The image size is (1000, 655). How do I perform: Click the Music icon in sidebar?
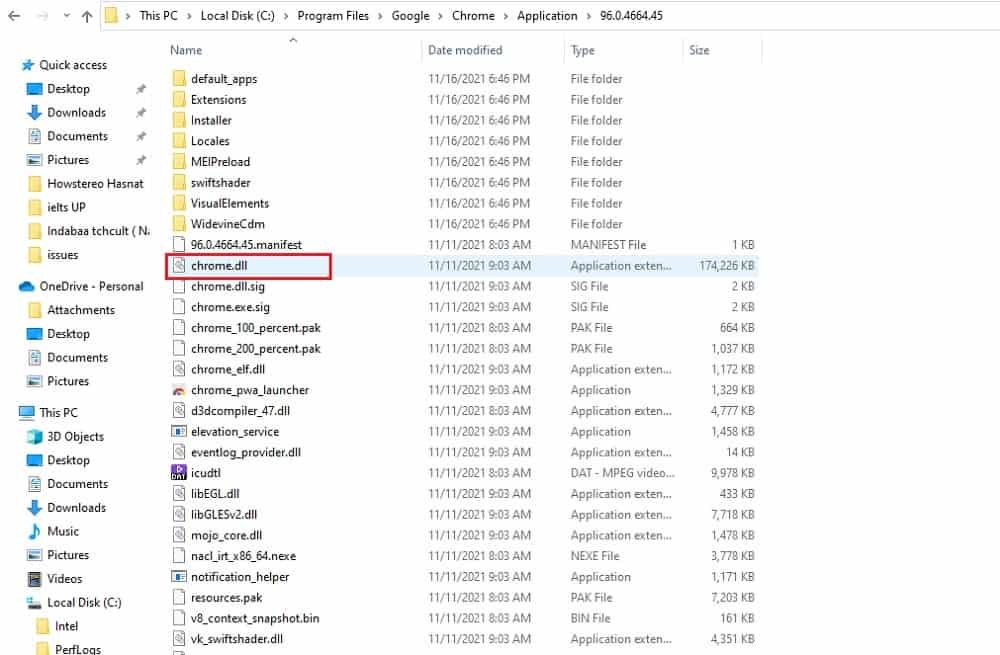(x=34, y=531)
